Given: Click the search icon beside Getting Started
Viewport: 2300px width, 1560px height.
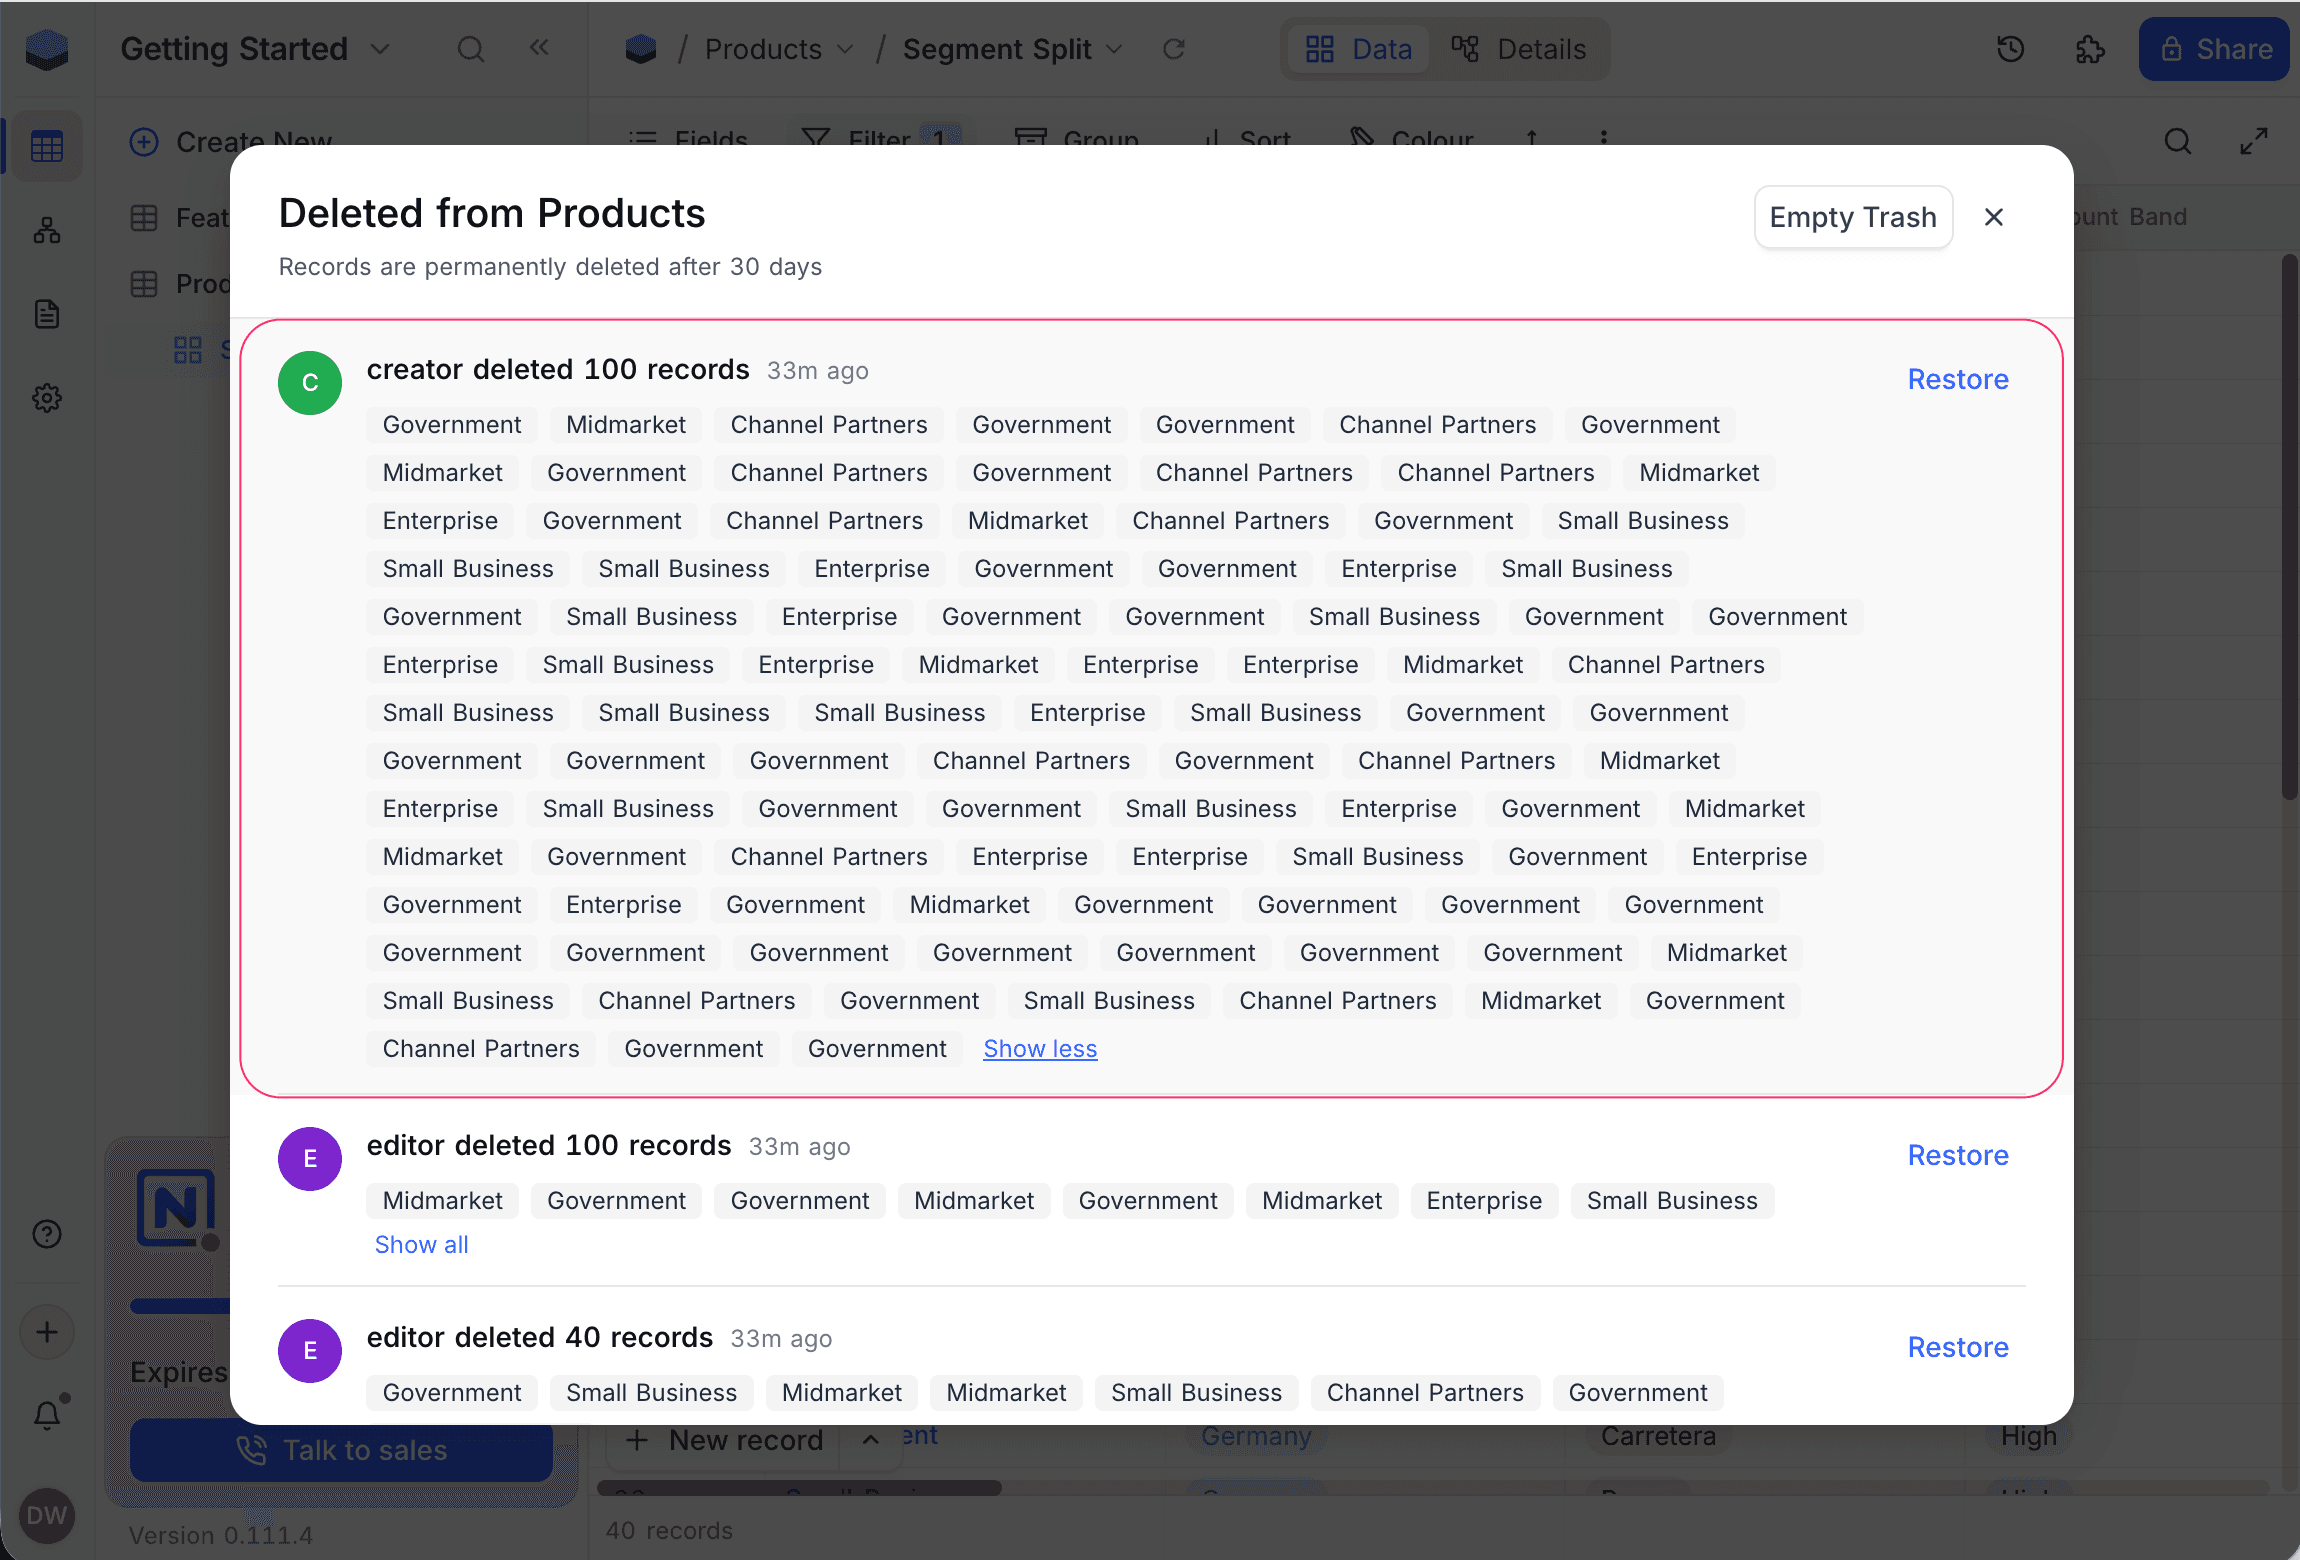Looking at the screenshot, I should [x=471, y=49].
